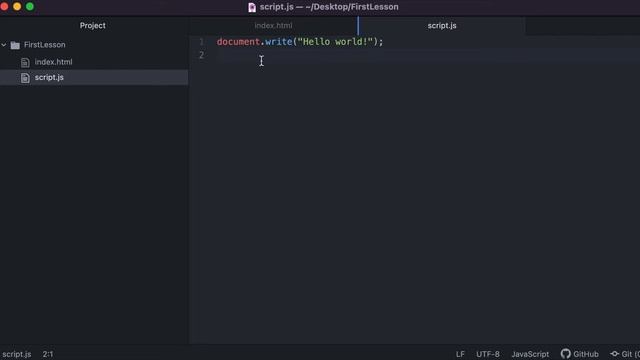Click the write method name in line 1
The image size is (640, 360).
[278, 42]
